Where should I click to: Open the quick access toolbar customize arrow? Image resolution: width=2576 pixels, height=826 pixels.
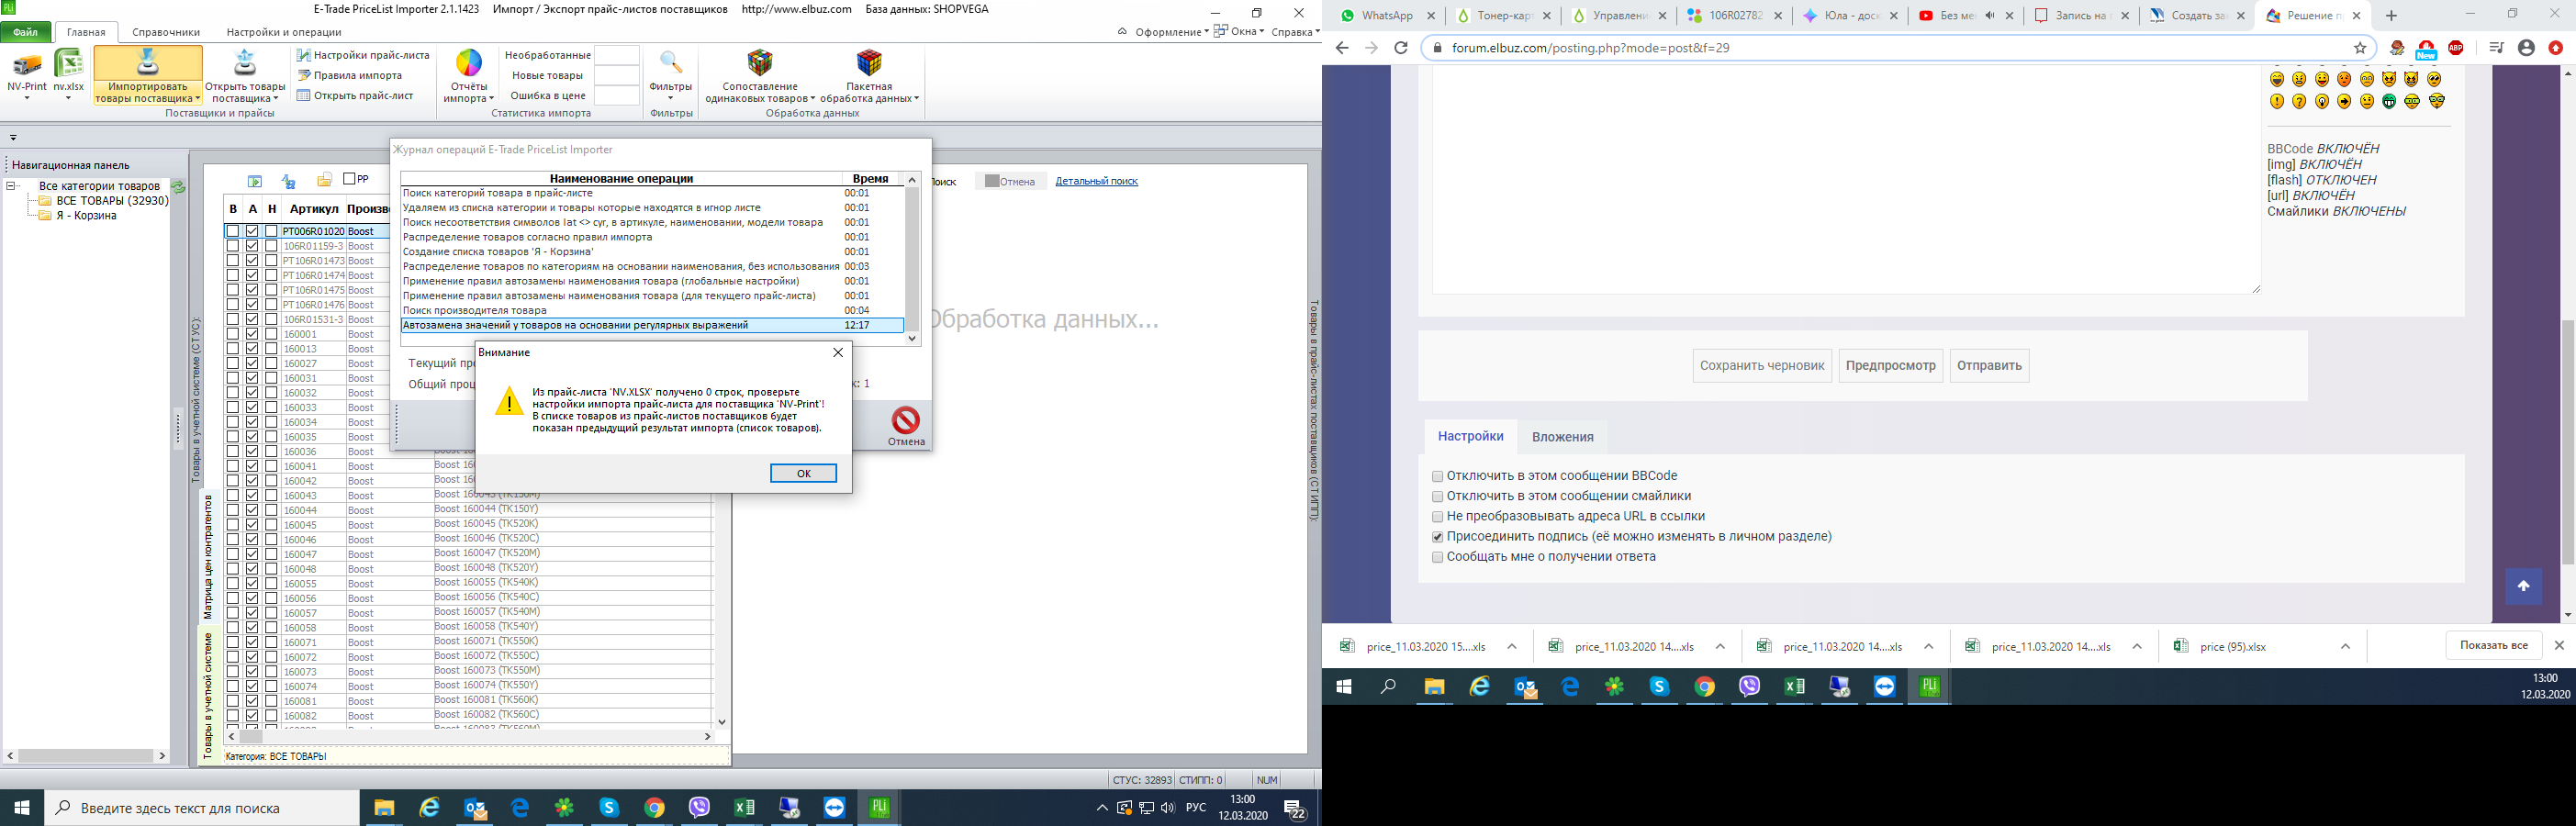tap(13, 138)
